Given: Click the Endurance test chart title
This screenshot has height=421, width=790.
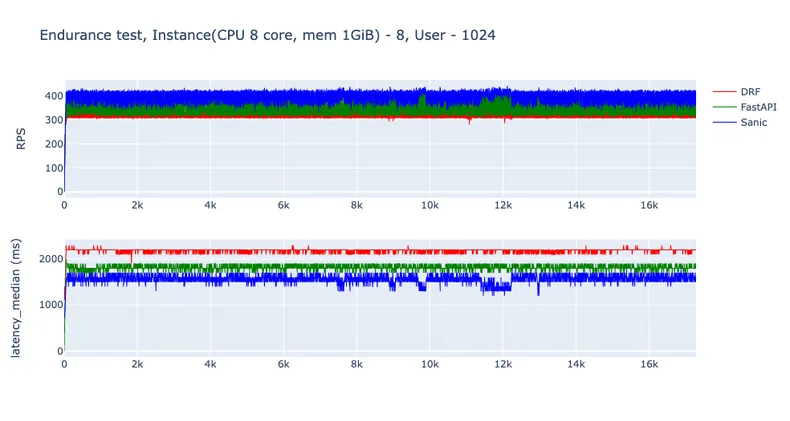Looking at the screenshot, I should click(x=268, y=35).
